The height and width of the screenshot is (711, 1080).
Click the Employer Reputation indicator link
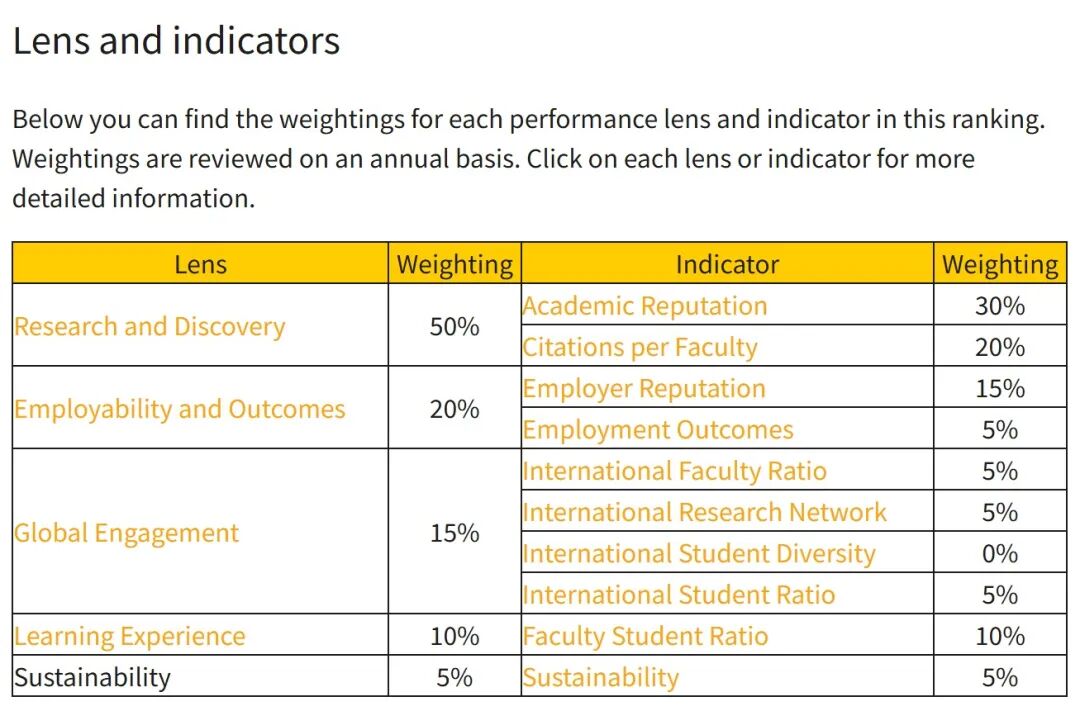coord(644,389)
